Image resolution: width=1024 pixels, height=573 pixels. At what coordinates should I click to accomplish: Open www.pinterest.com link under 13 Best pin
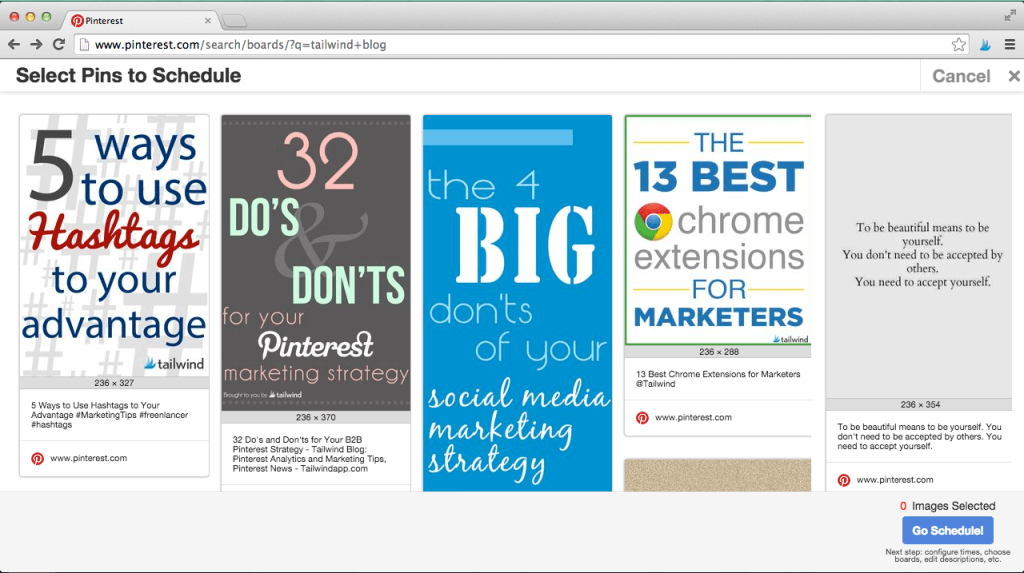(x=694, y=417)
